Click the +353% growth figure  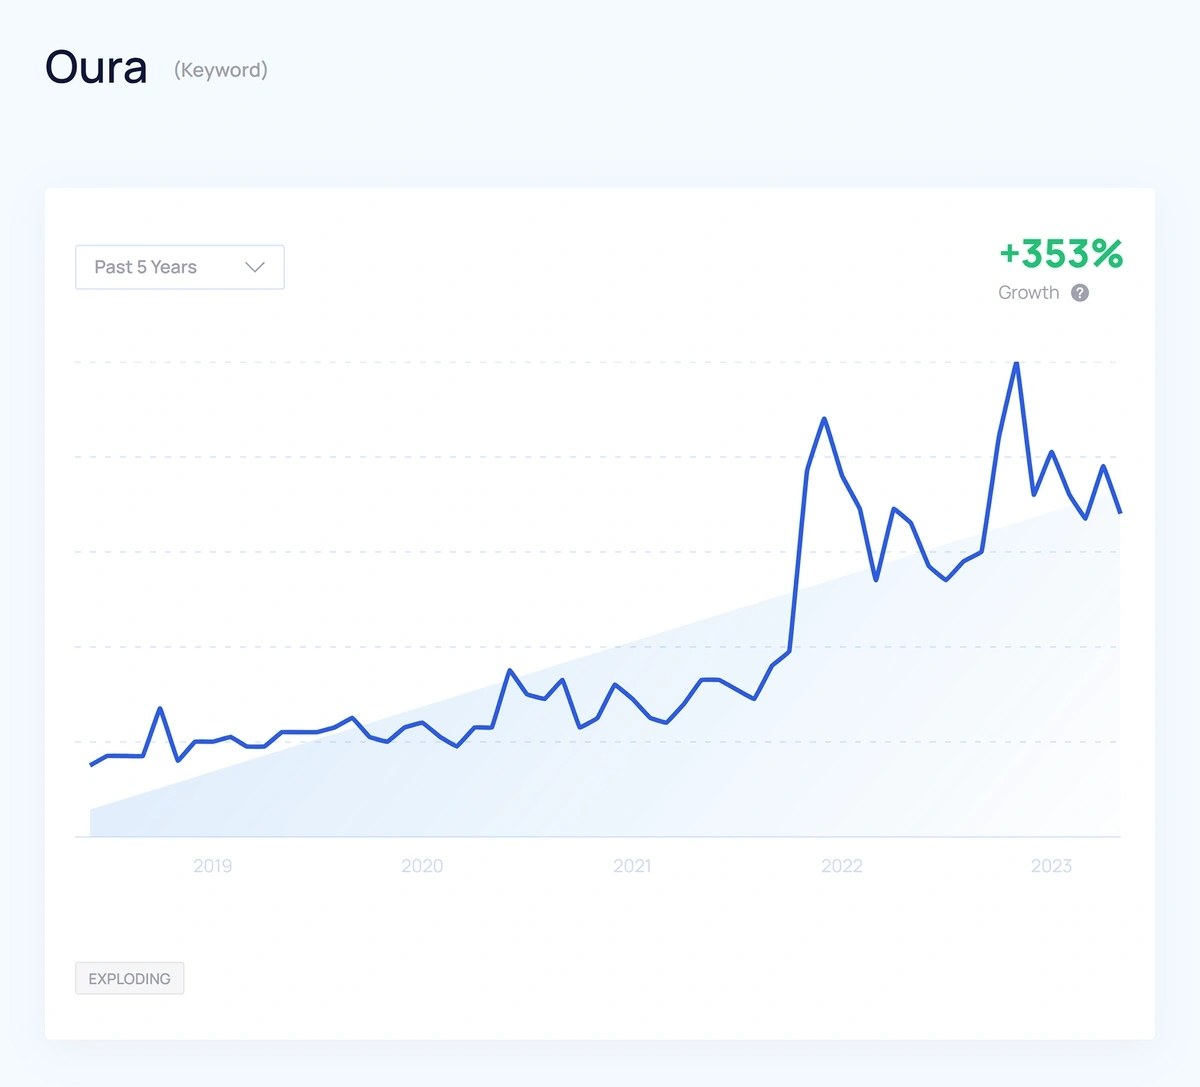pos(1061,254)
